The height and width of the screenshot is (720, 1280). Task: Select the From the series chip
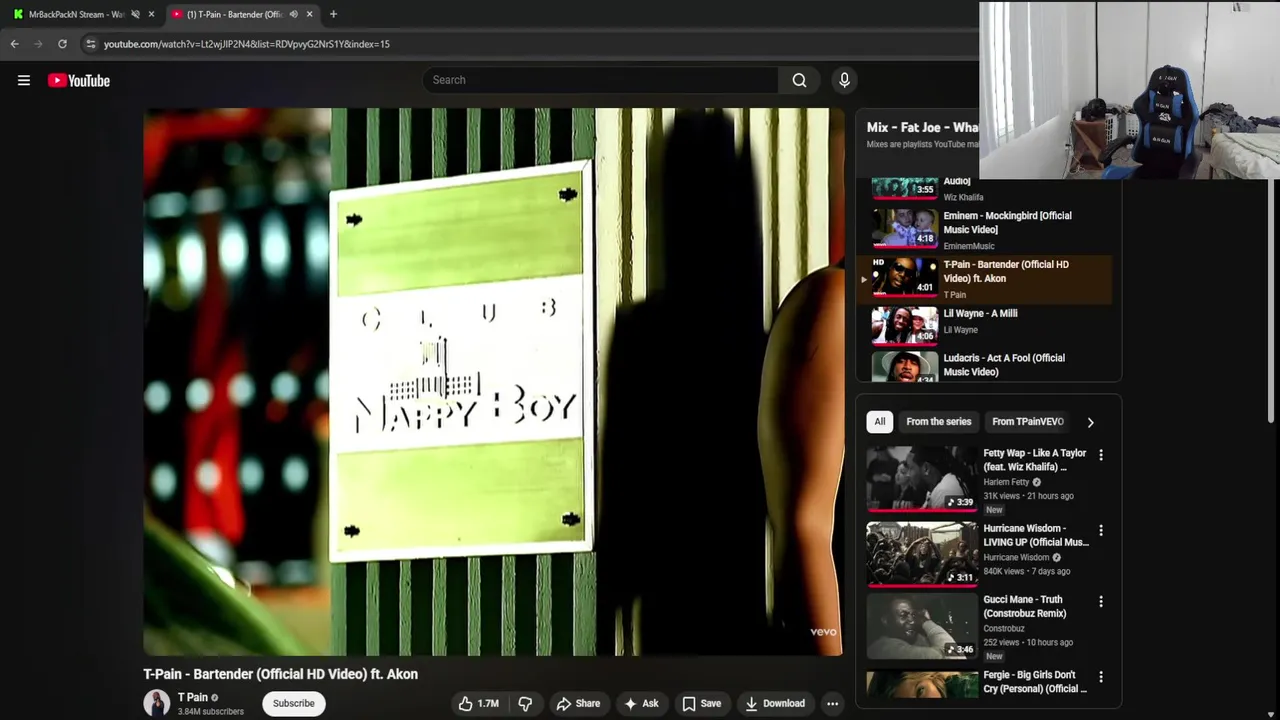(938, 421)
